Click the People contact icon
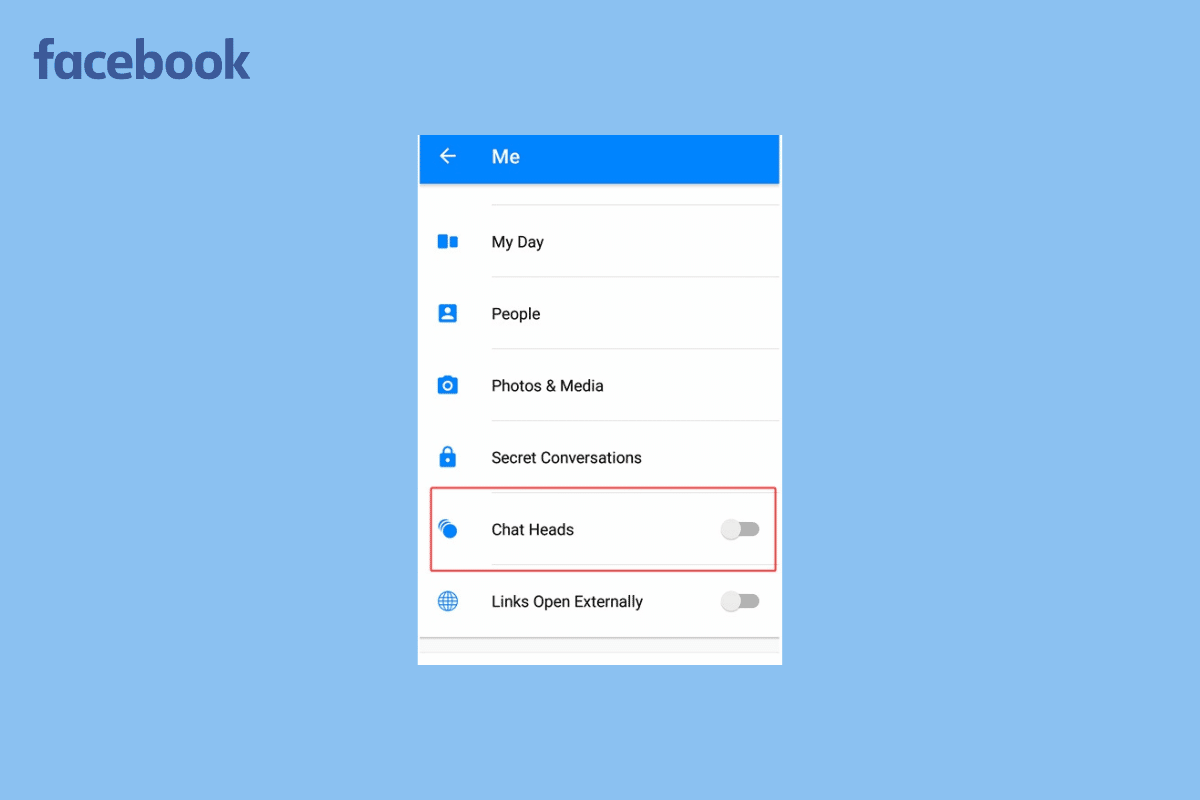The height and width of the screenshot is (800, 1200). (x=448, y=313)
